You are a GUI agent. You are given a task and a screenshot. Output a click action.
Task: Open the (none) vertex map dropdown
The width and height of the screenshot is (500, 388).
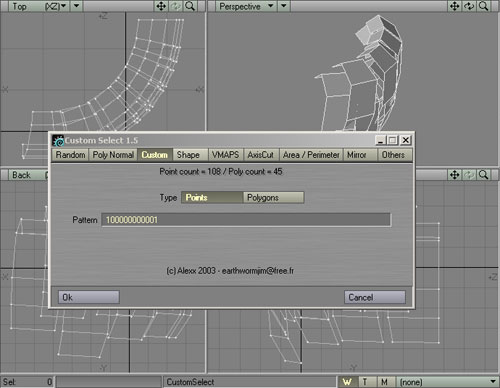[x=447, y=382]
